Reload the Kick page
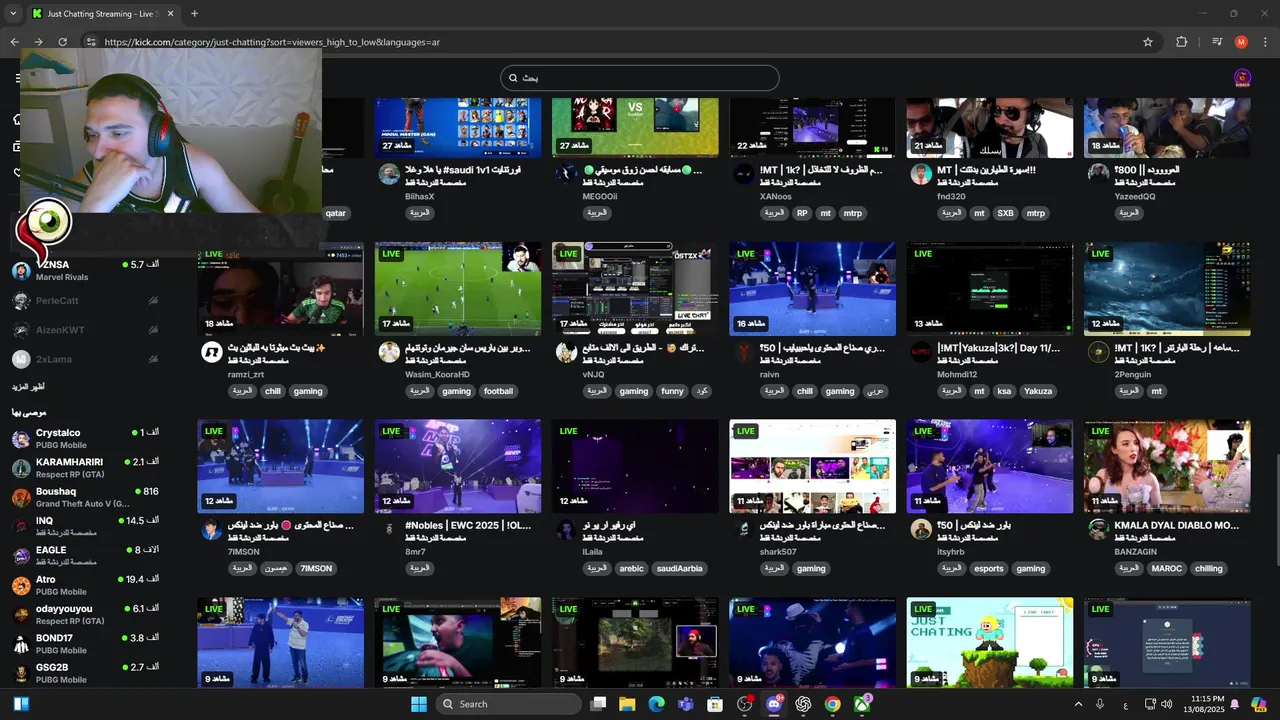 tap(62, 42)
